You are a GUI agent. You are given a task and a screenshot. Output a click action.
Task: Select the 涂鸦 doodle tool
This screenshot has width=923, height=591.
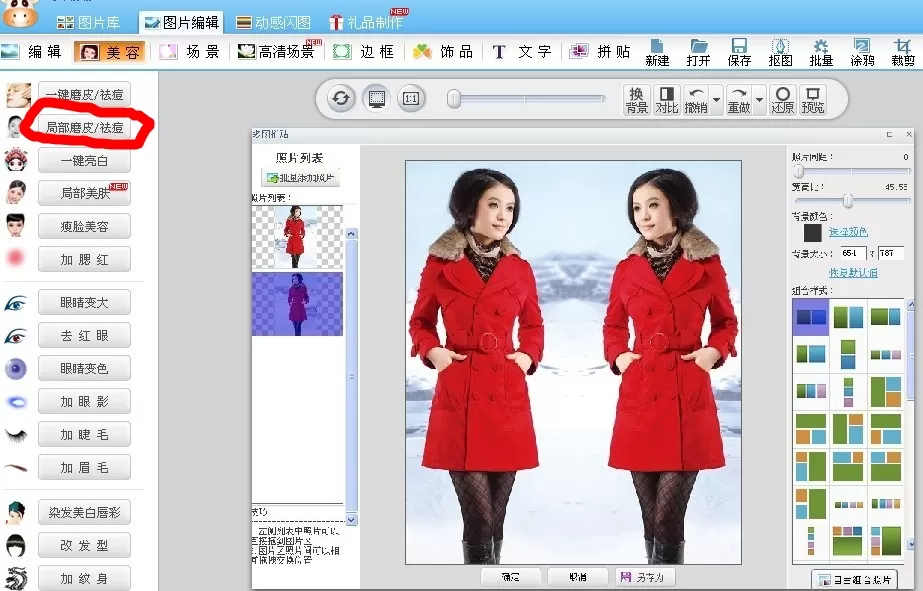[x=862, y=52]
